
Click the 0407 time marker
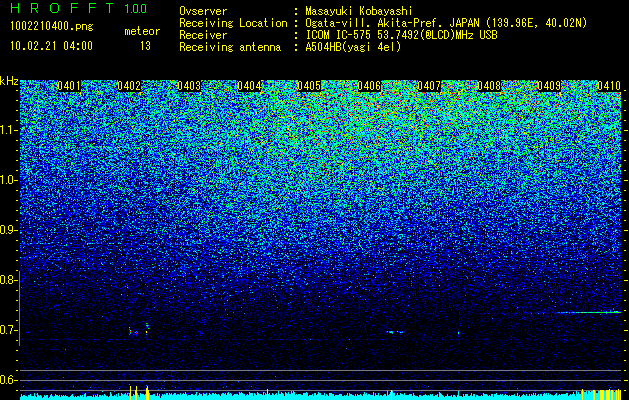(429, 86)
